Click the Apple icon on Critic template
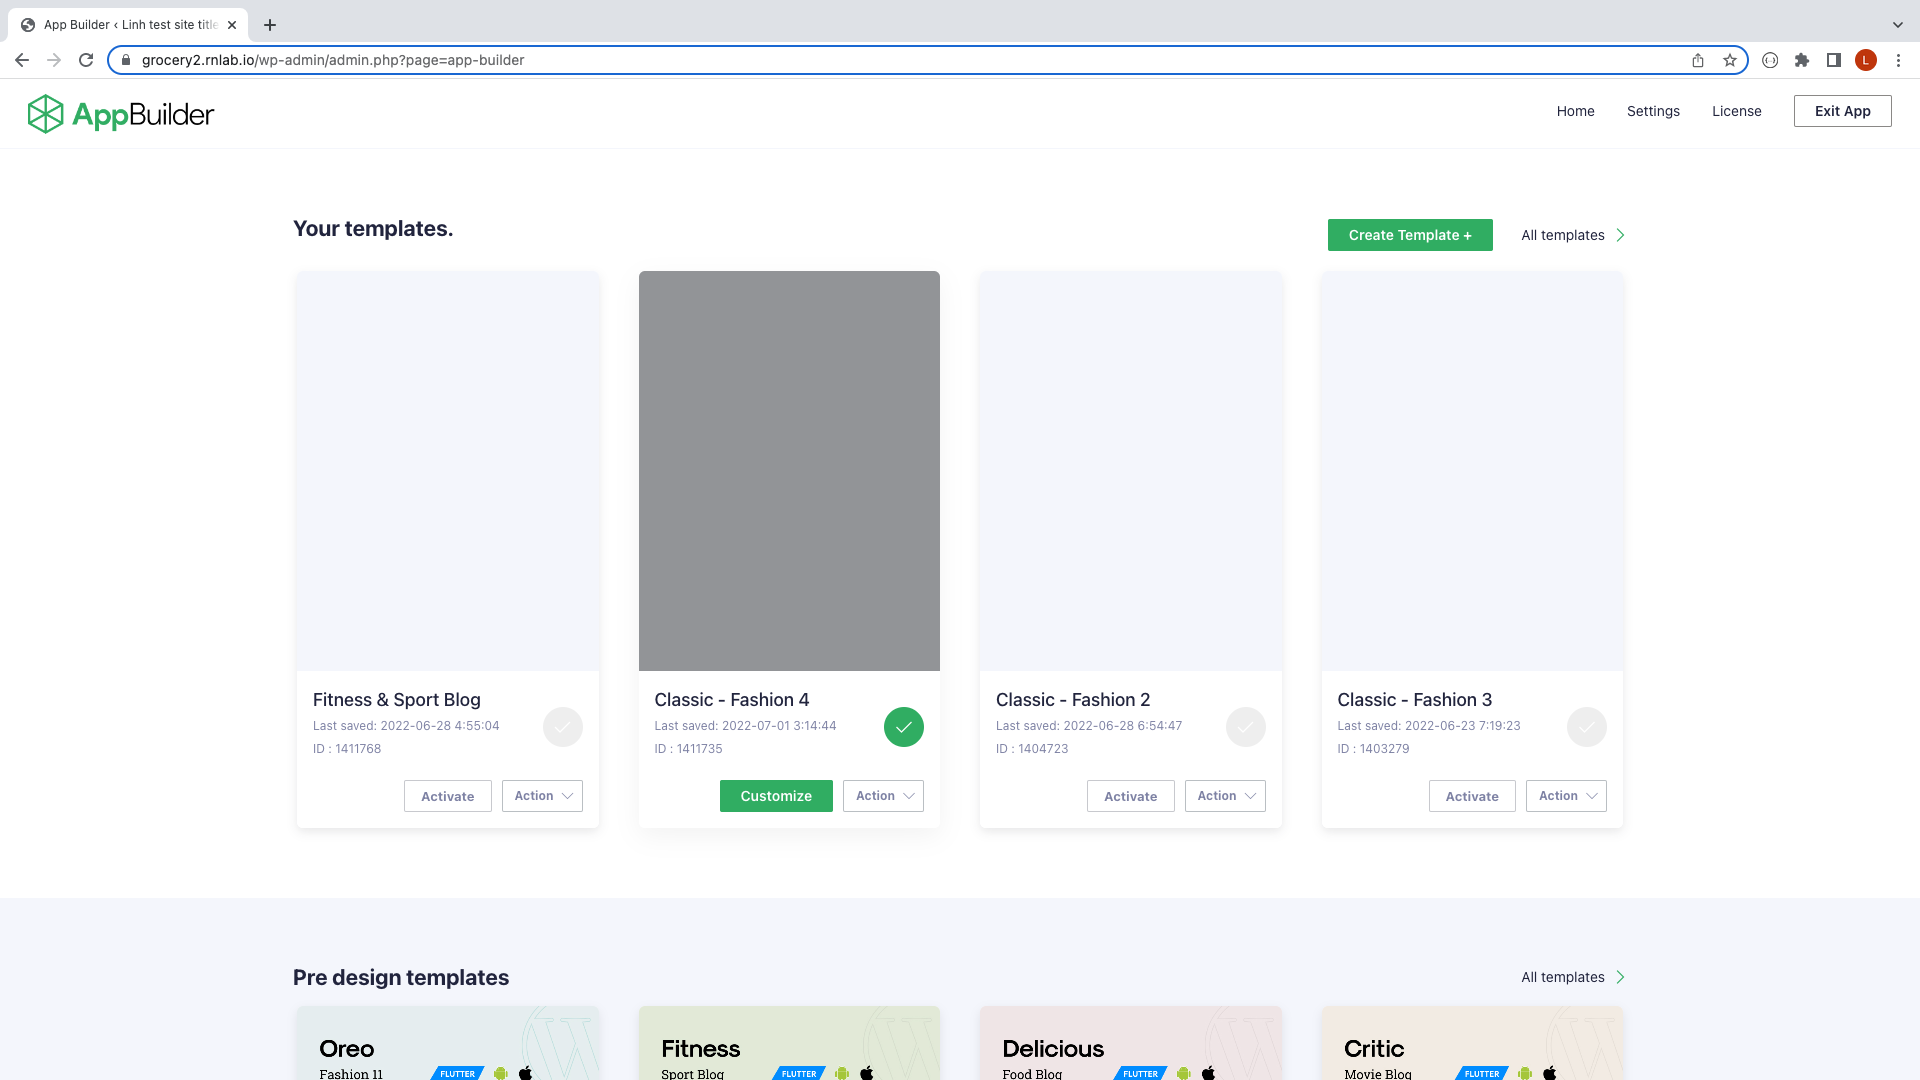This screenshot has height=1080, width=1920. point(1549,1073)
